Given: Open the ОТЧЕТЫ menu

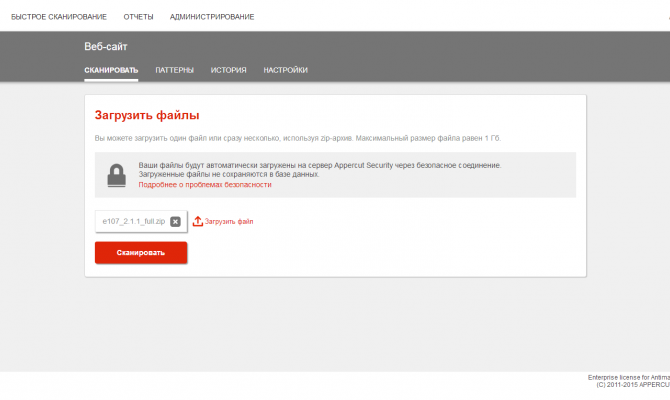Looking at the screenshot, I should (138, 17).
